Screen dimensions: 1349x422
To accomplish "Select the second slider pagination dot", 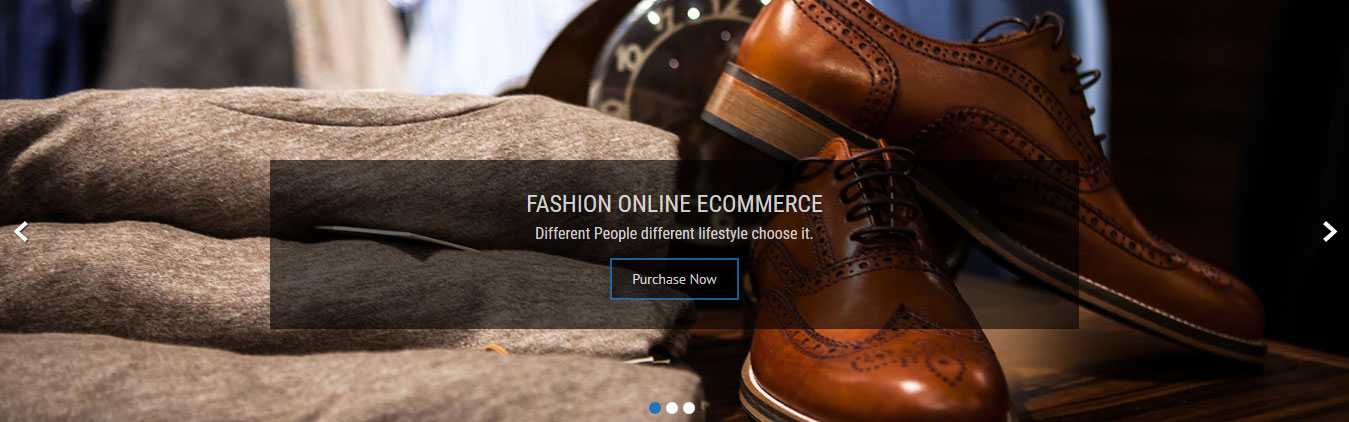I will point(672,408).
